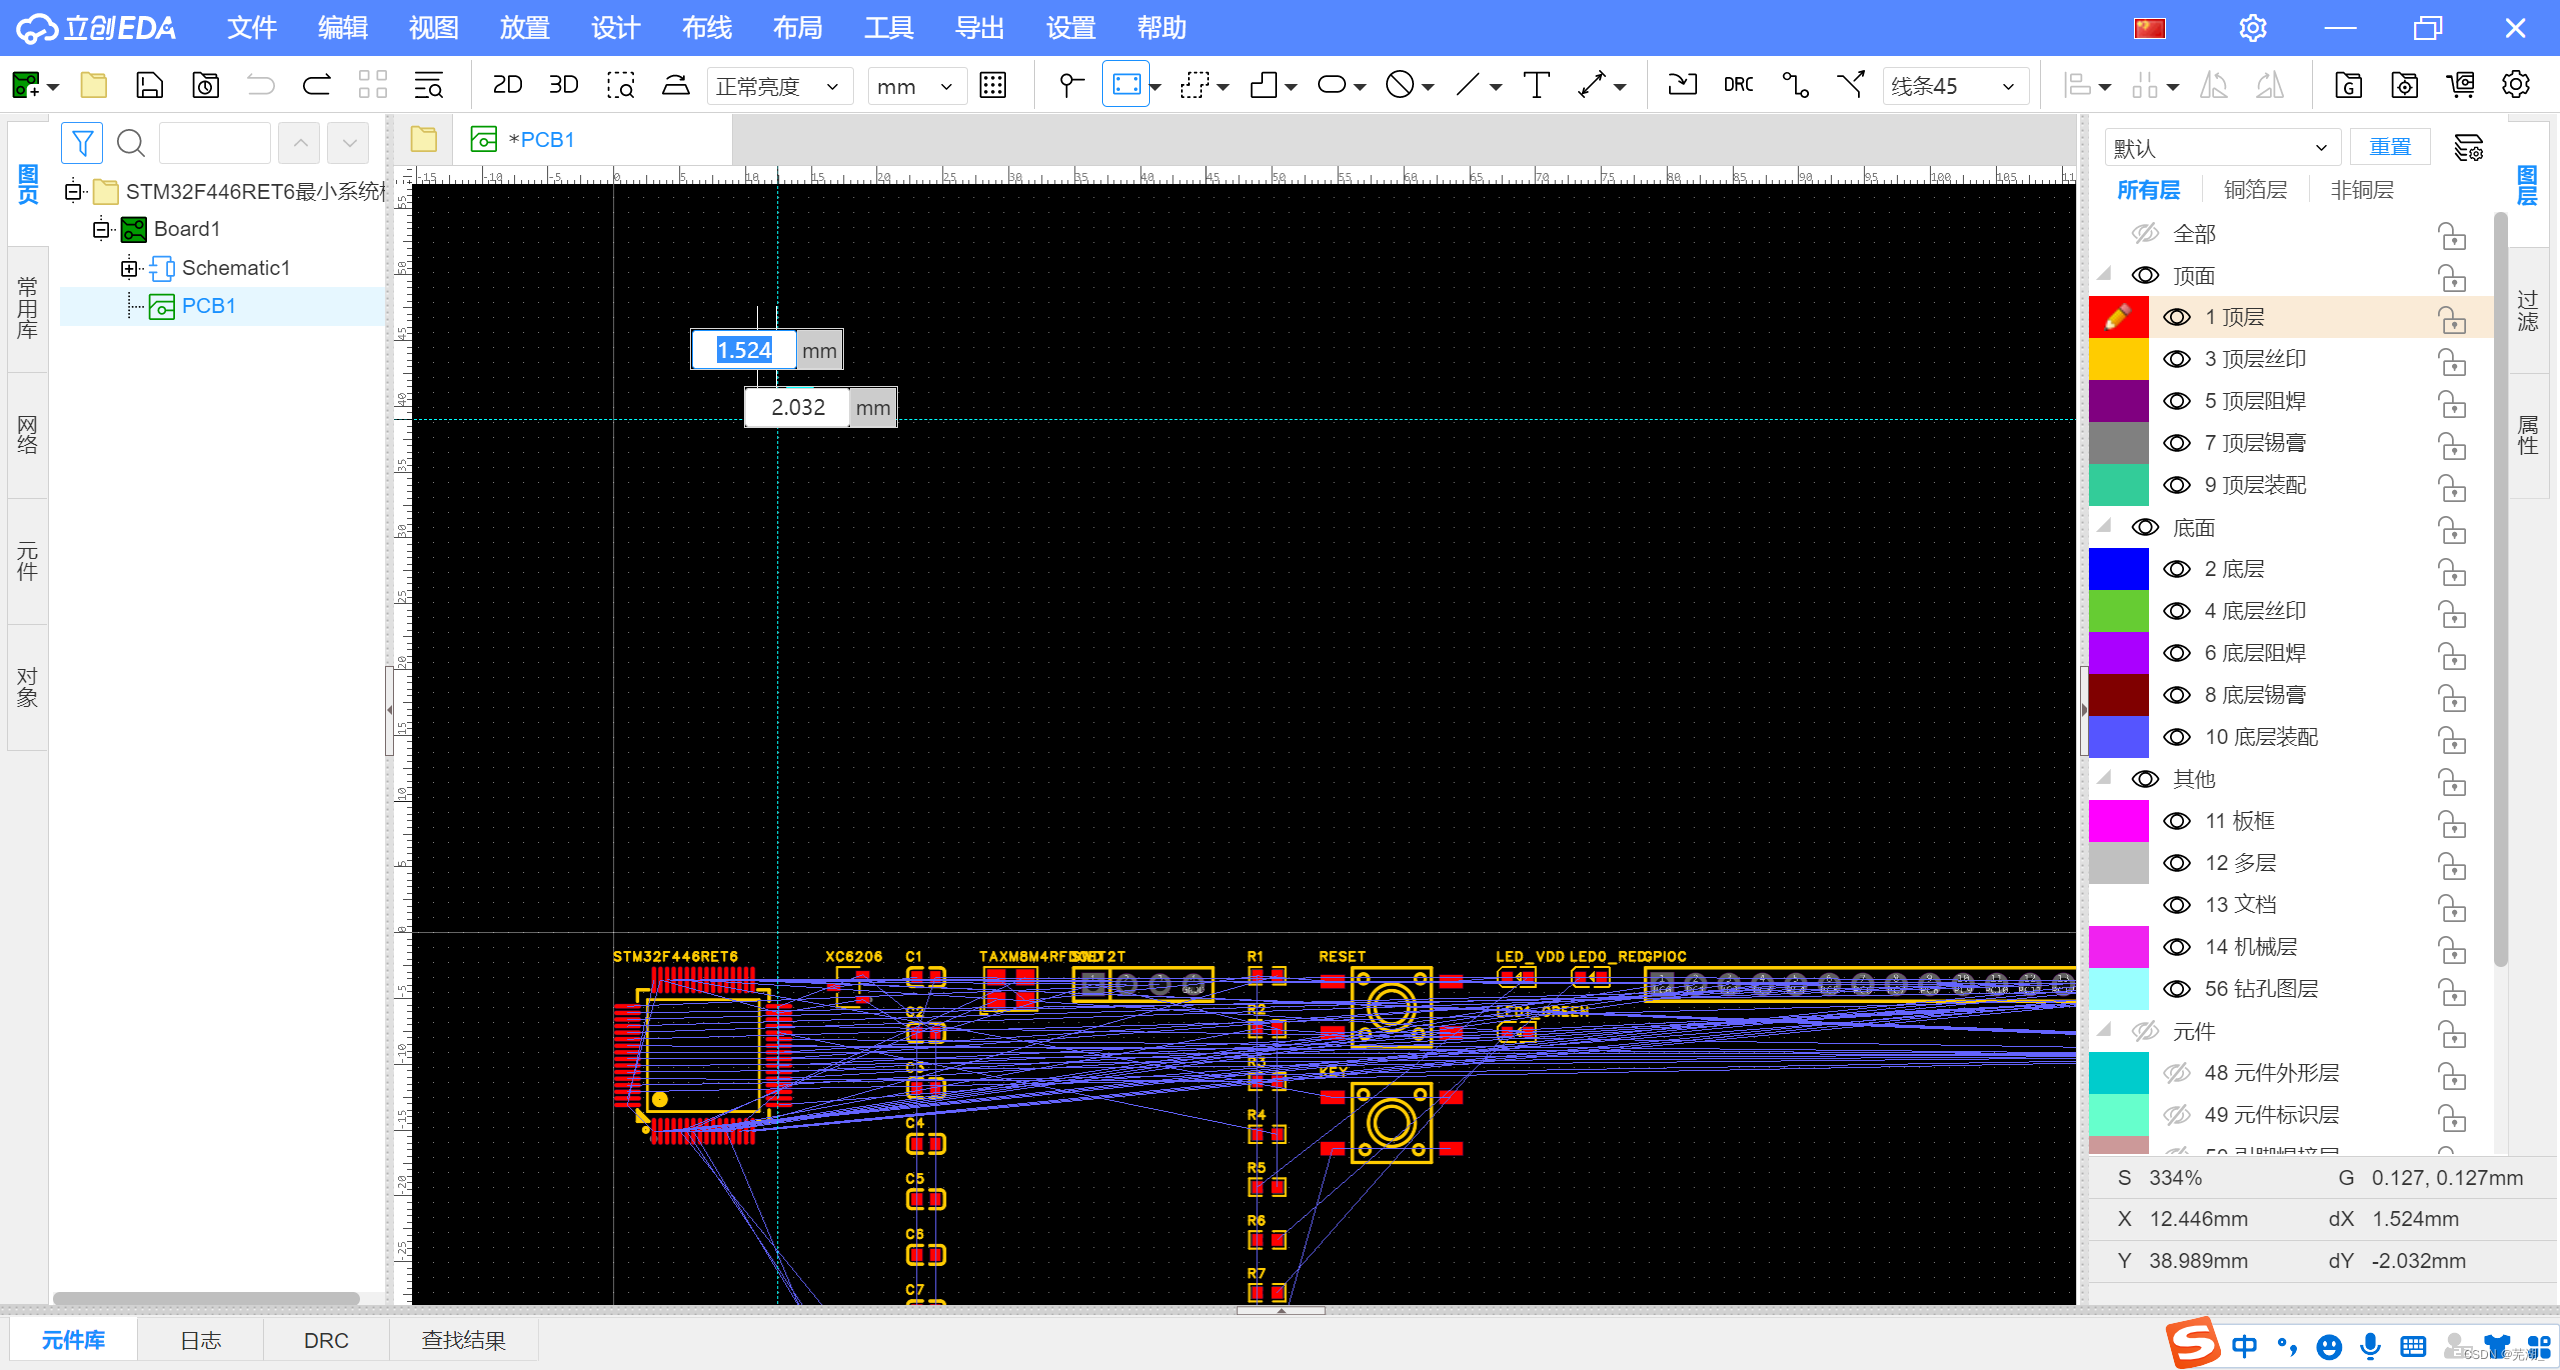Select the Text tool
The image size is (2560, 1370).
click(1536, 86)
